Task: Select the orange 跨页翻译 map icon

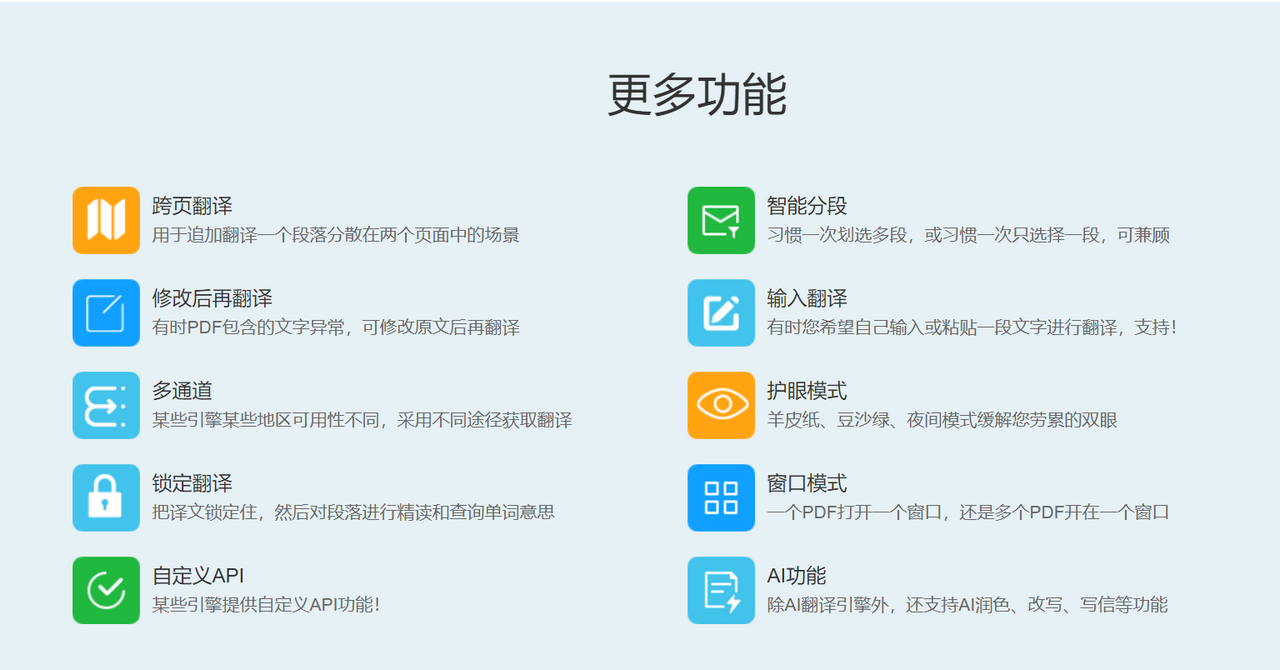Action: click(106, 220)
